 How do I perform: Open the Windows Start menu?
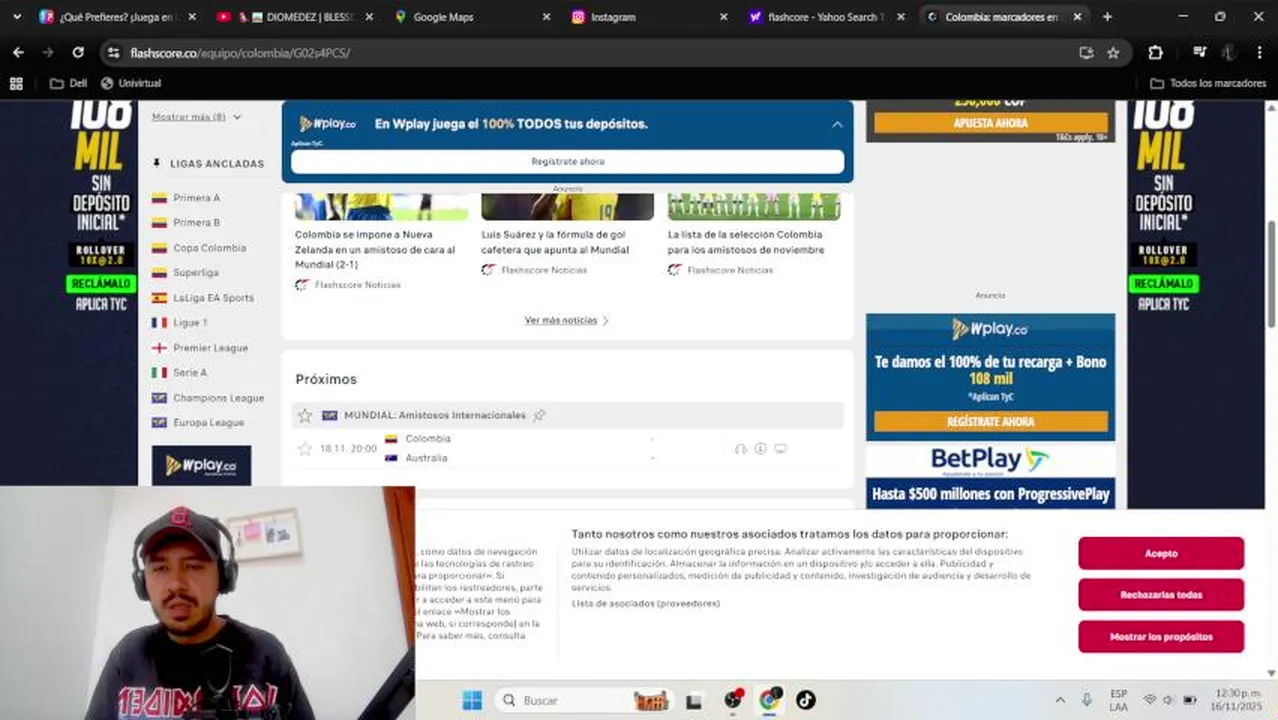(x=472, y=700)
